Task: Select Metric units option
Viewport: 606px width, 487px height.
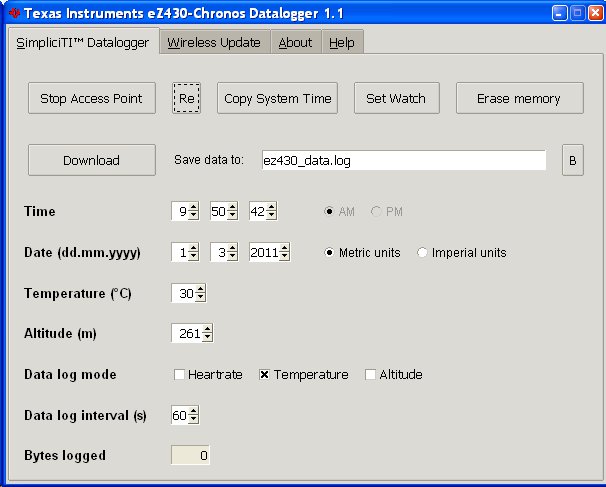Action: [329, 253]
